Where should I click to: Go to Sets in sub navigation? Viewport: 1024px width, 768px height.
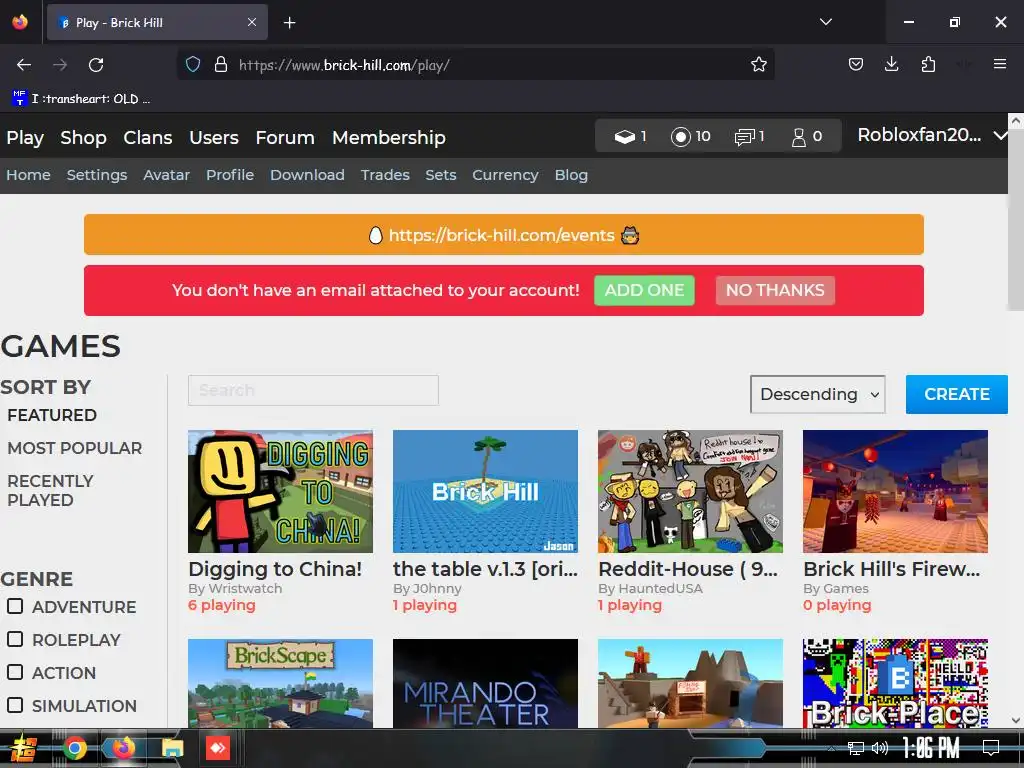[441, 175]
